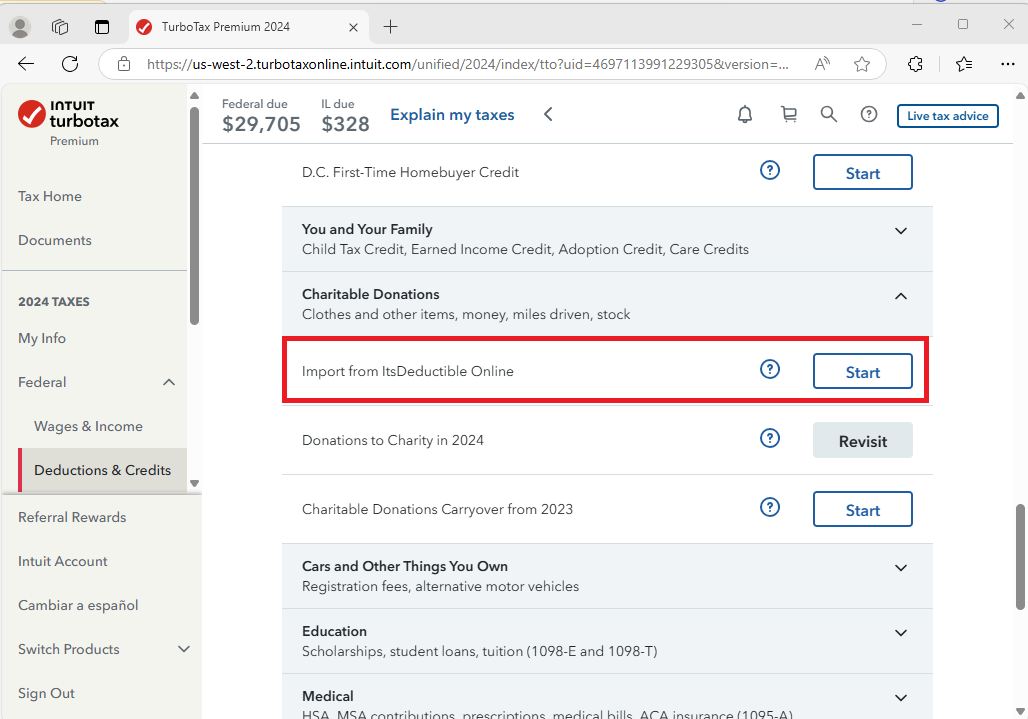Viewport: 1028px width, 719px height.
Task: Open the tab actions menu icon
Action: [102, 27]
